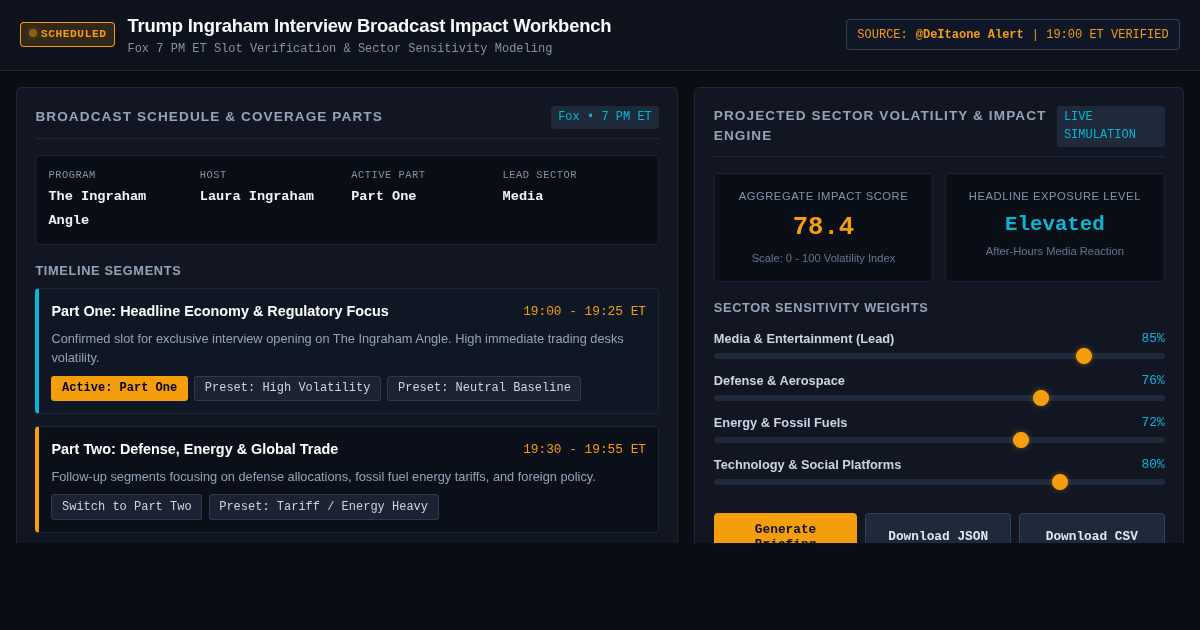Select the Part One timeline segment title
Screen dimensions: 1200x630
pos(220,311)
